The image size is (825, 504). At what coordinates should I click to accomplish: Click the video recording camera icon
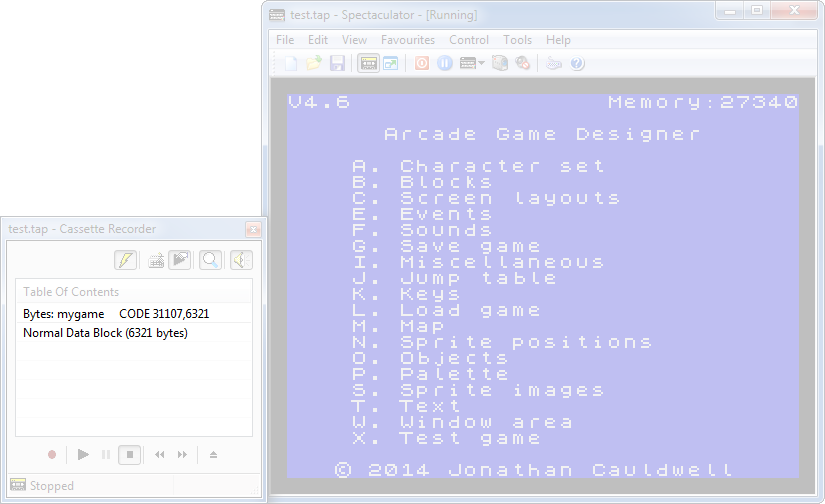[x=500, y=64]
